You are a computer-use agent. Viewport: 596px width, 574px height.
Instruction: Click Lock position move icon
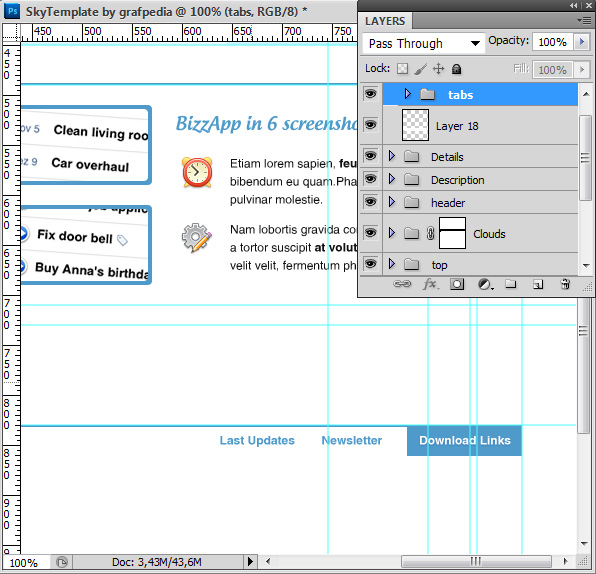point(438,69)
